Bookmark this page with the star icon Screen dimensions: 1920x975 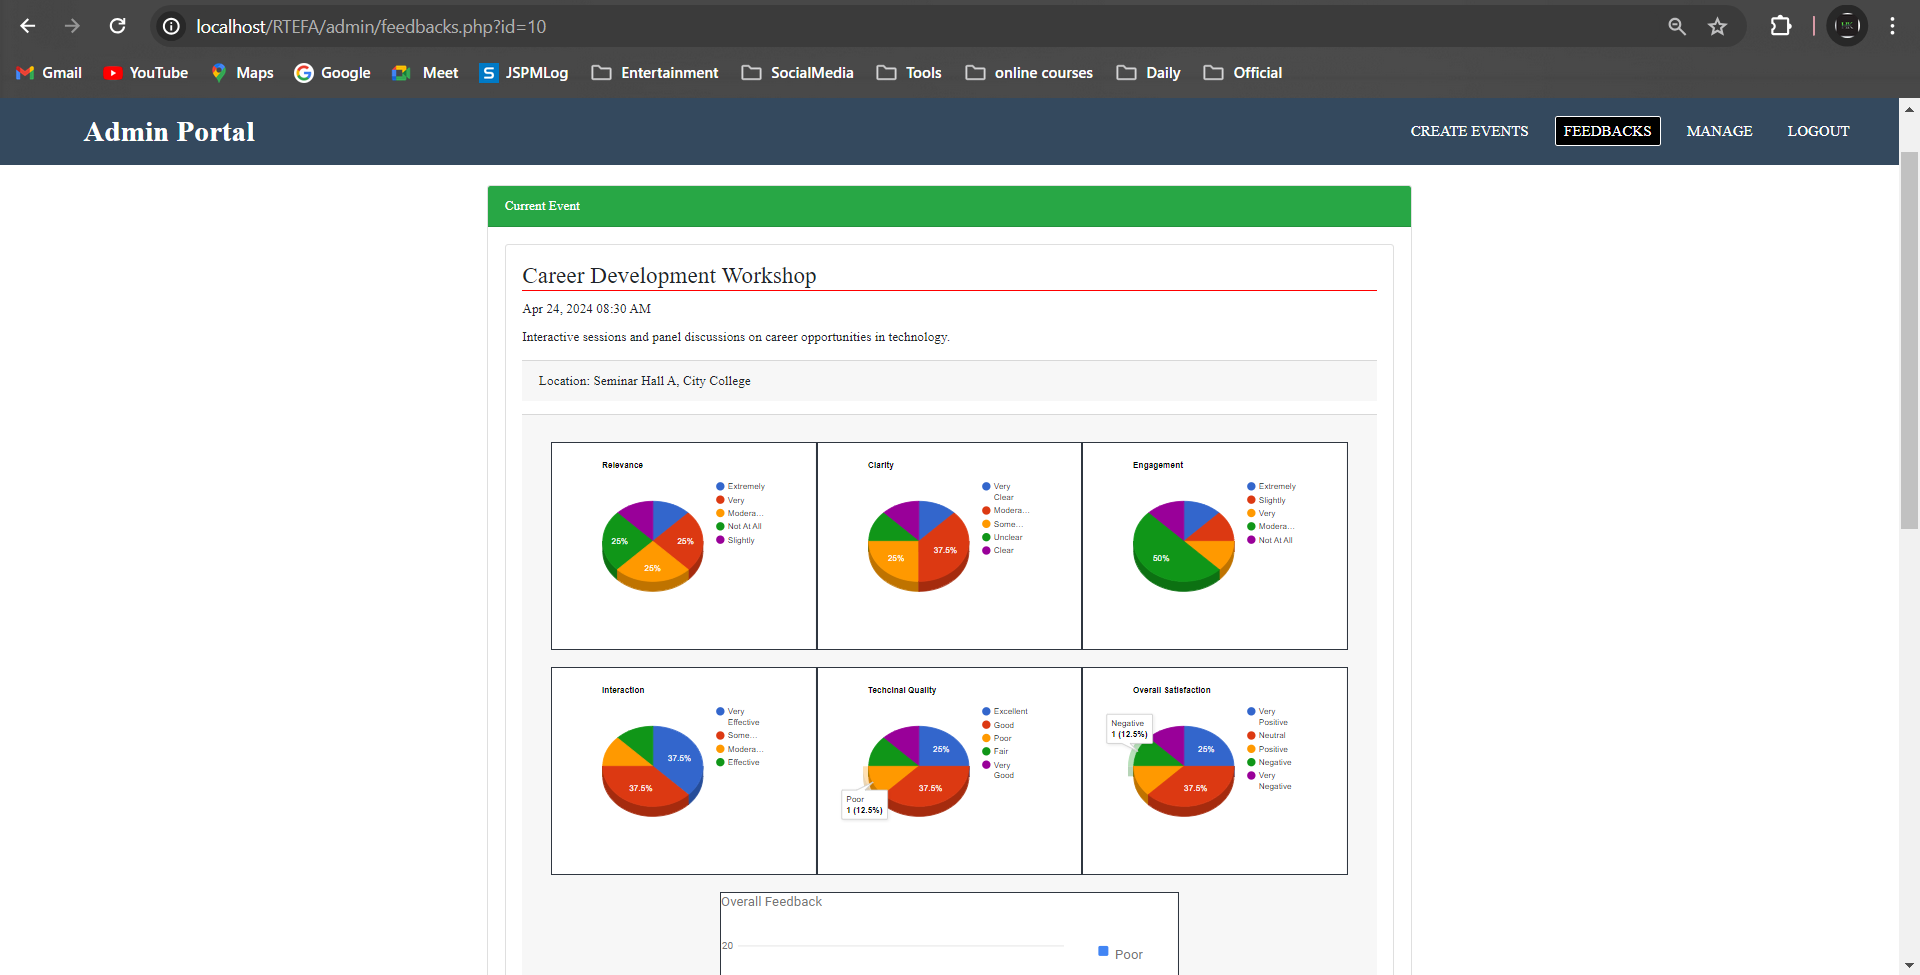1717,26
